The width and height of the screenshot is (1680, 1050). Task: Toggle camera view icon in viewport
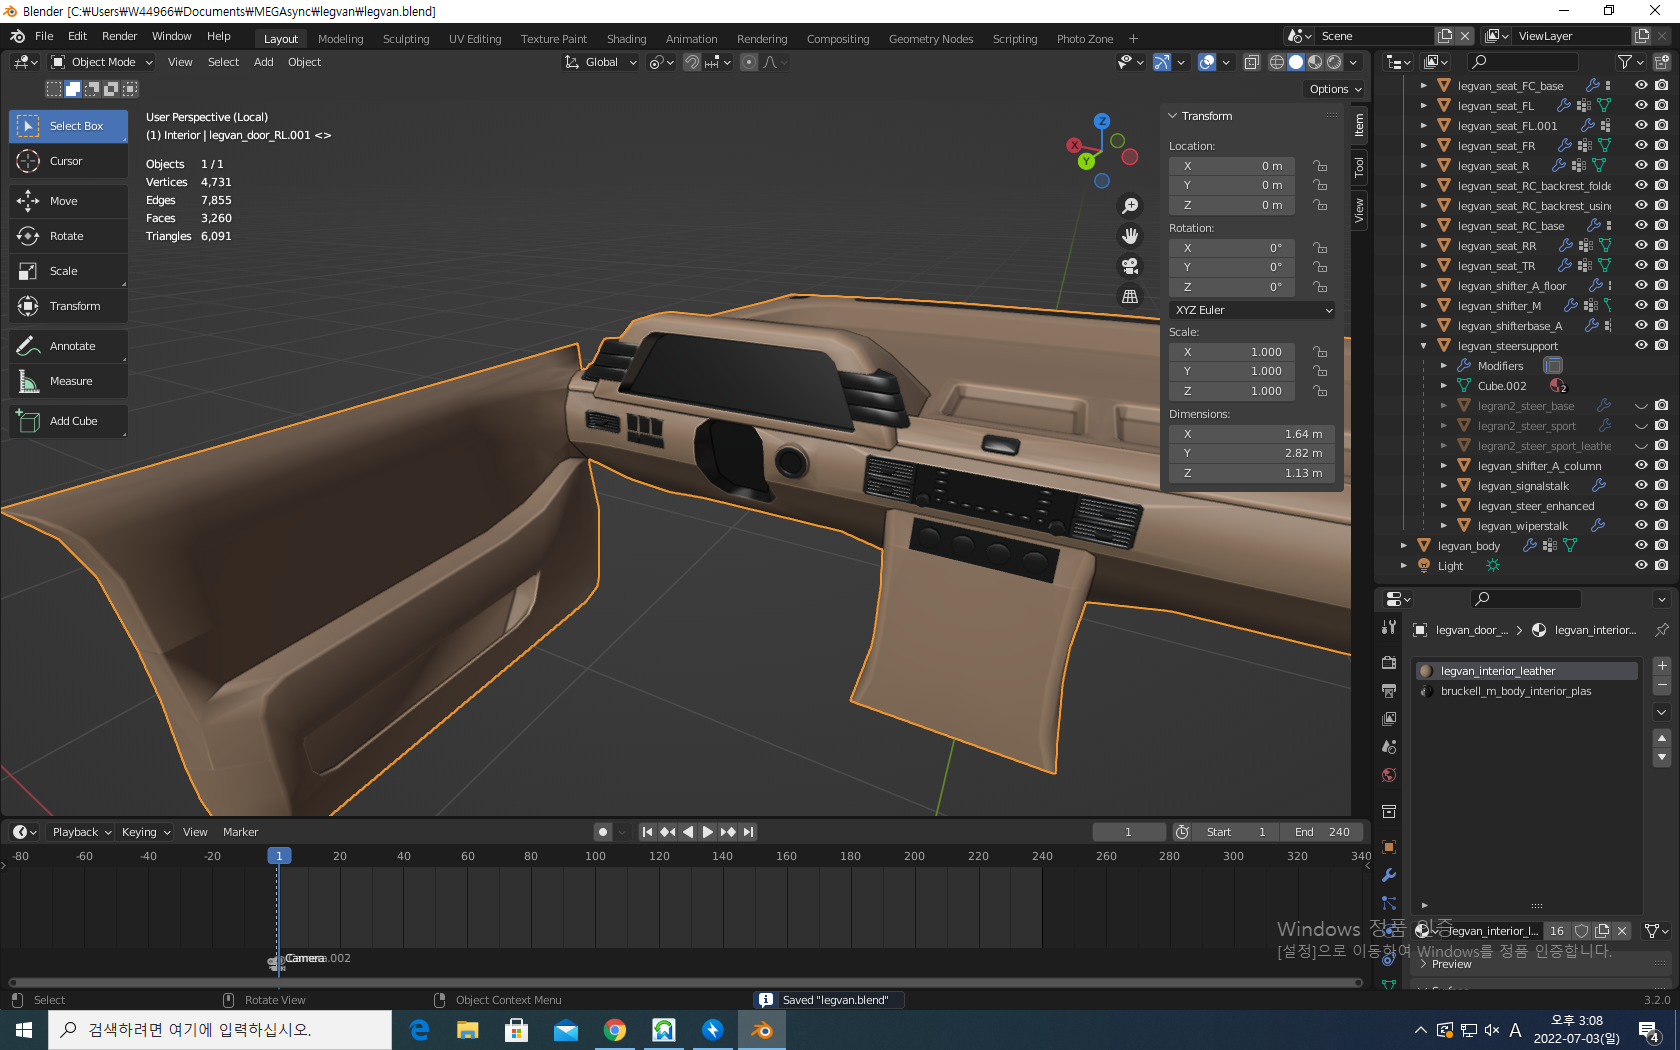[1130, 266]
